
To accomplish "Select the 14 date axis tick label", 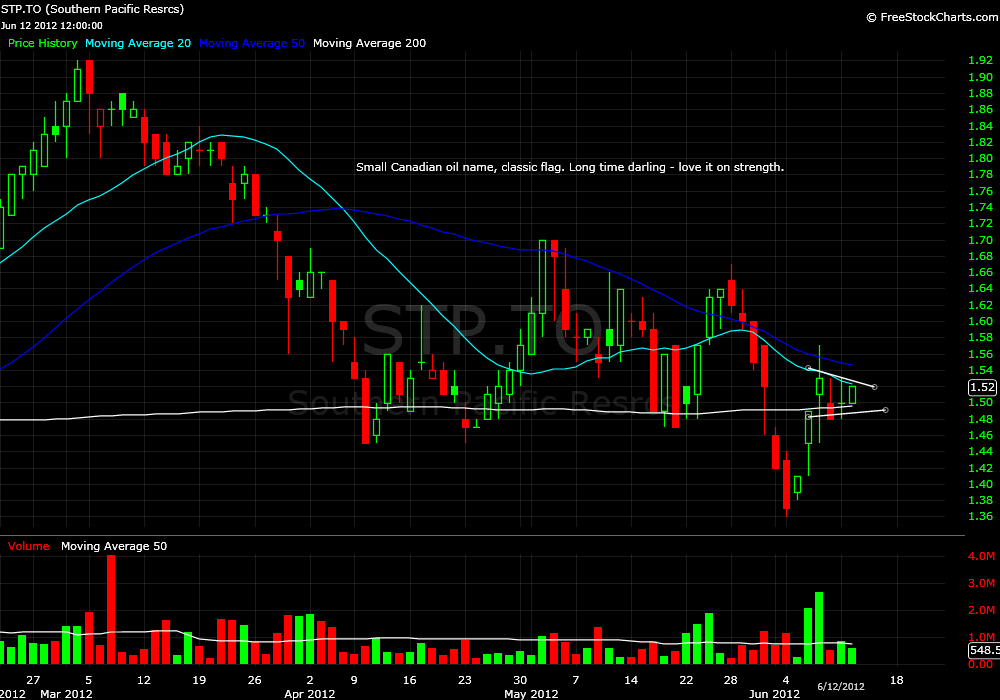I will pos(631,680).
